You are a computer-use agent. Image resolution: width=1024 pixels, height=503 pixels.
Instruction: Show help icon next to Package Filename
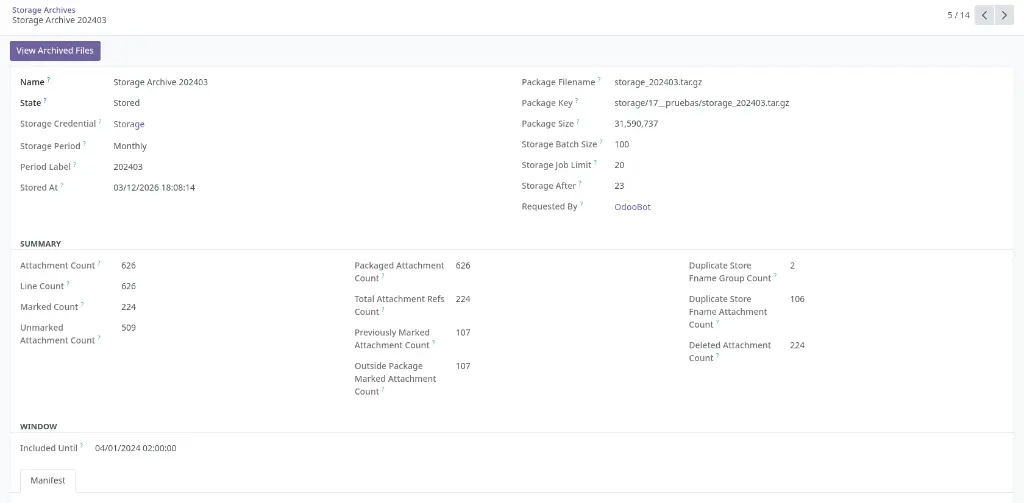pyautogui.click(x=600, y=79)
